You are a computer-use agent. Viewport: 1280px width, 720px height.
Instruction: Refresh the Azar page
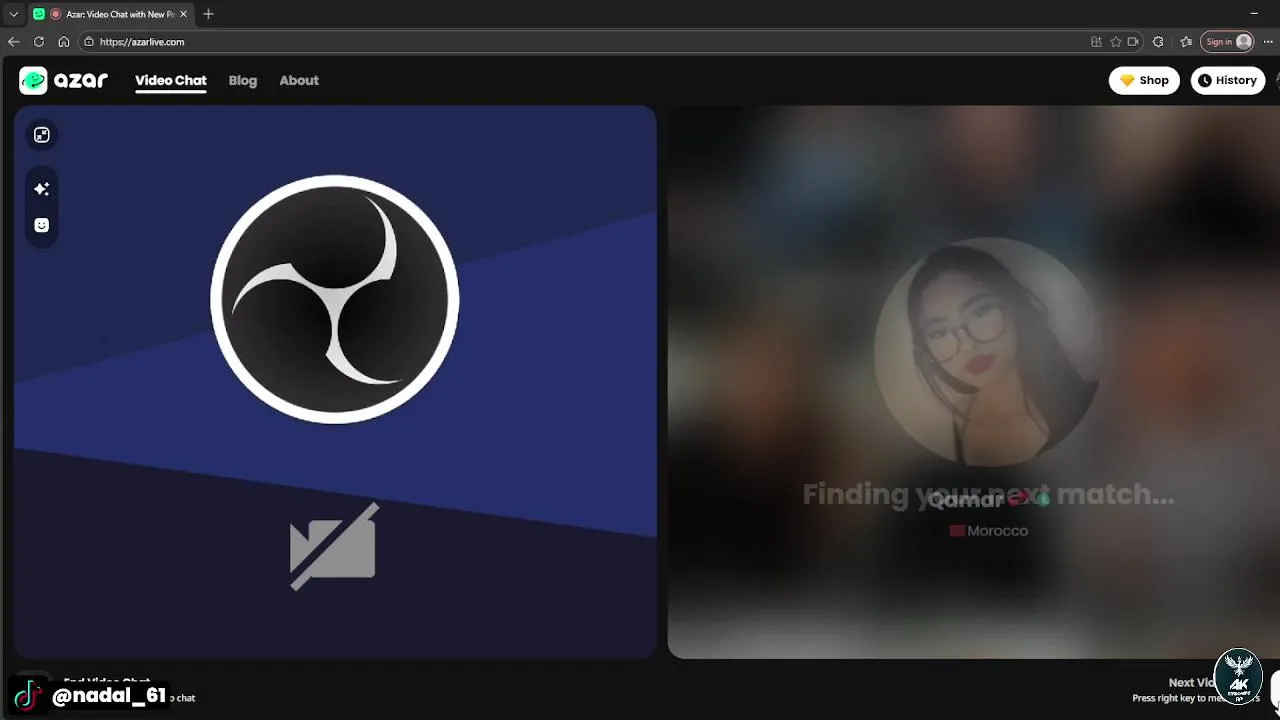coord(39,42)
